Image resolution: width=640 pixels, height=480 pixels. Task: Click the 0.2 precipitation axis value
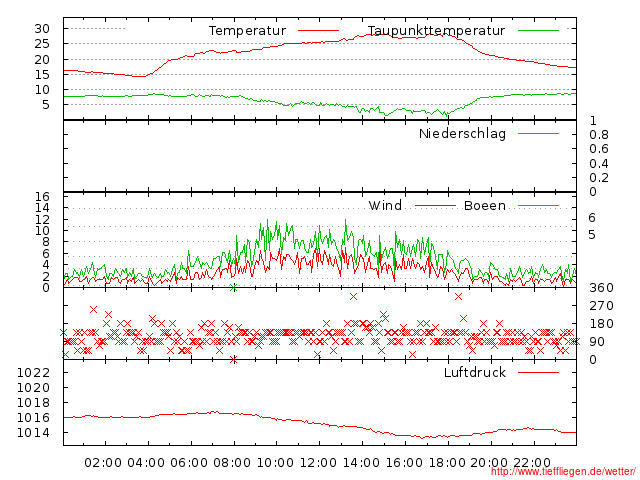coord(599,178)
